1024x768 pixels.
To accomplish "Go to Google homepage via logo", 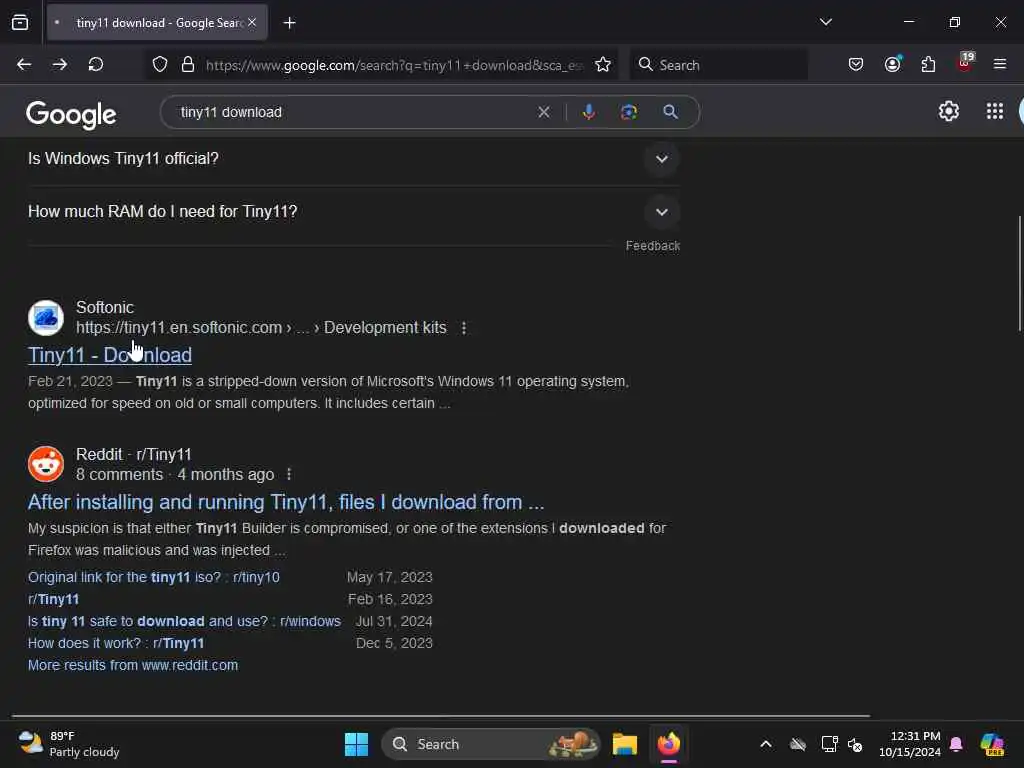I will [71, 114].
